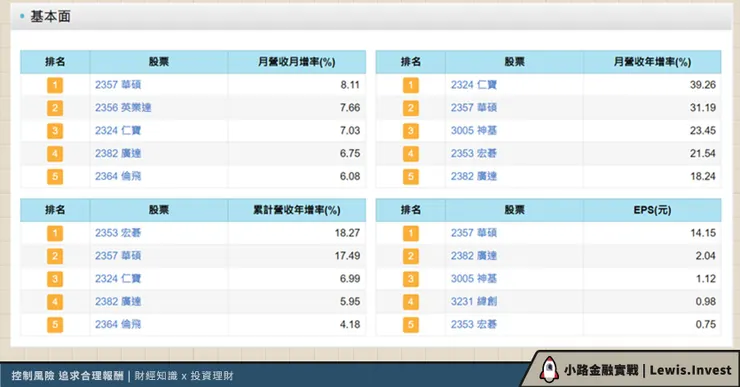Open 2382 廣達 link in 月營收月增率 table
740x387 pixels.
118,153
